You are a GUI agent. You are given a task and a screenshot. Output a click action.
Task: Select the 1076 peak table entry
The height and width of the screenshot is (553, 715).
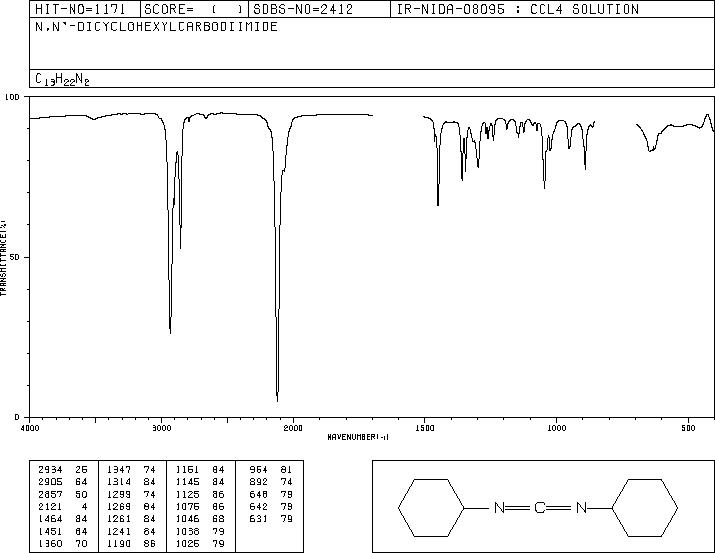click(200, 506)
